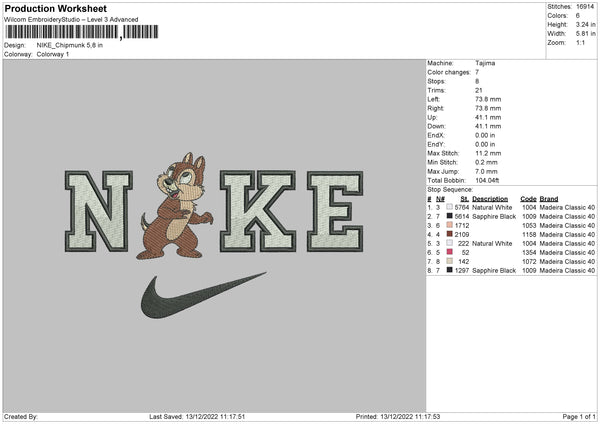Click the 'Page 1 of 1' indicator
Image resolution: width=600 pixels, height=424 pixels.
point(579,416)
